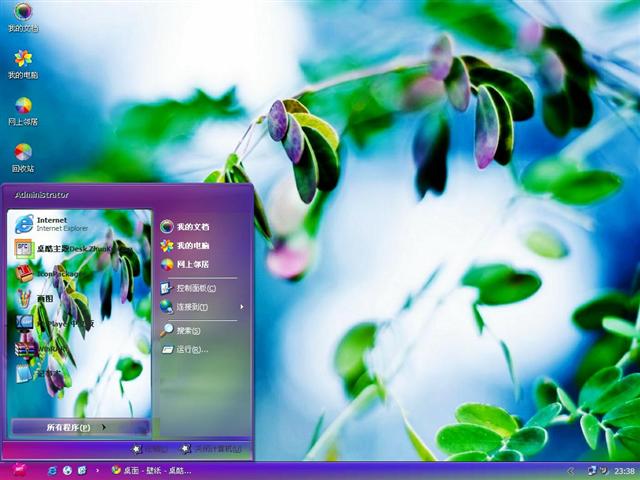Click the Start button on the taskbar
The height and width of the screenshot is (480, 640).
19,471
